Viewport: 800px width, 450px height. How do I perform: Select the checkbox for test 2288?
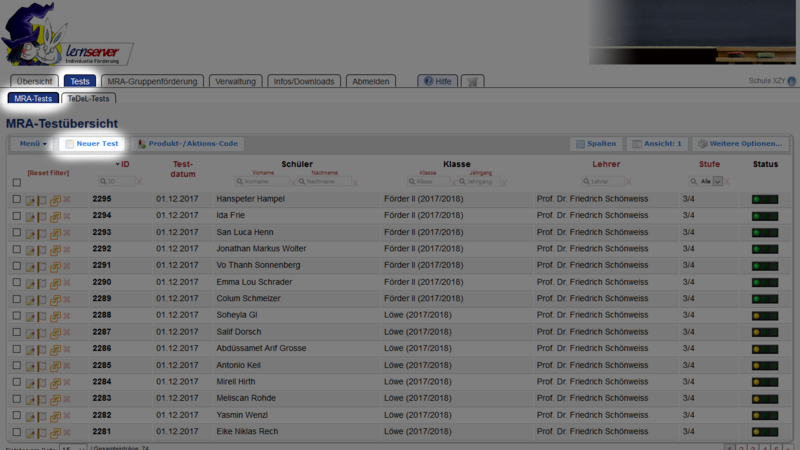[16, 315]
